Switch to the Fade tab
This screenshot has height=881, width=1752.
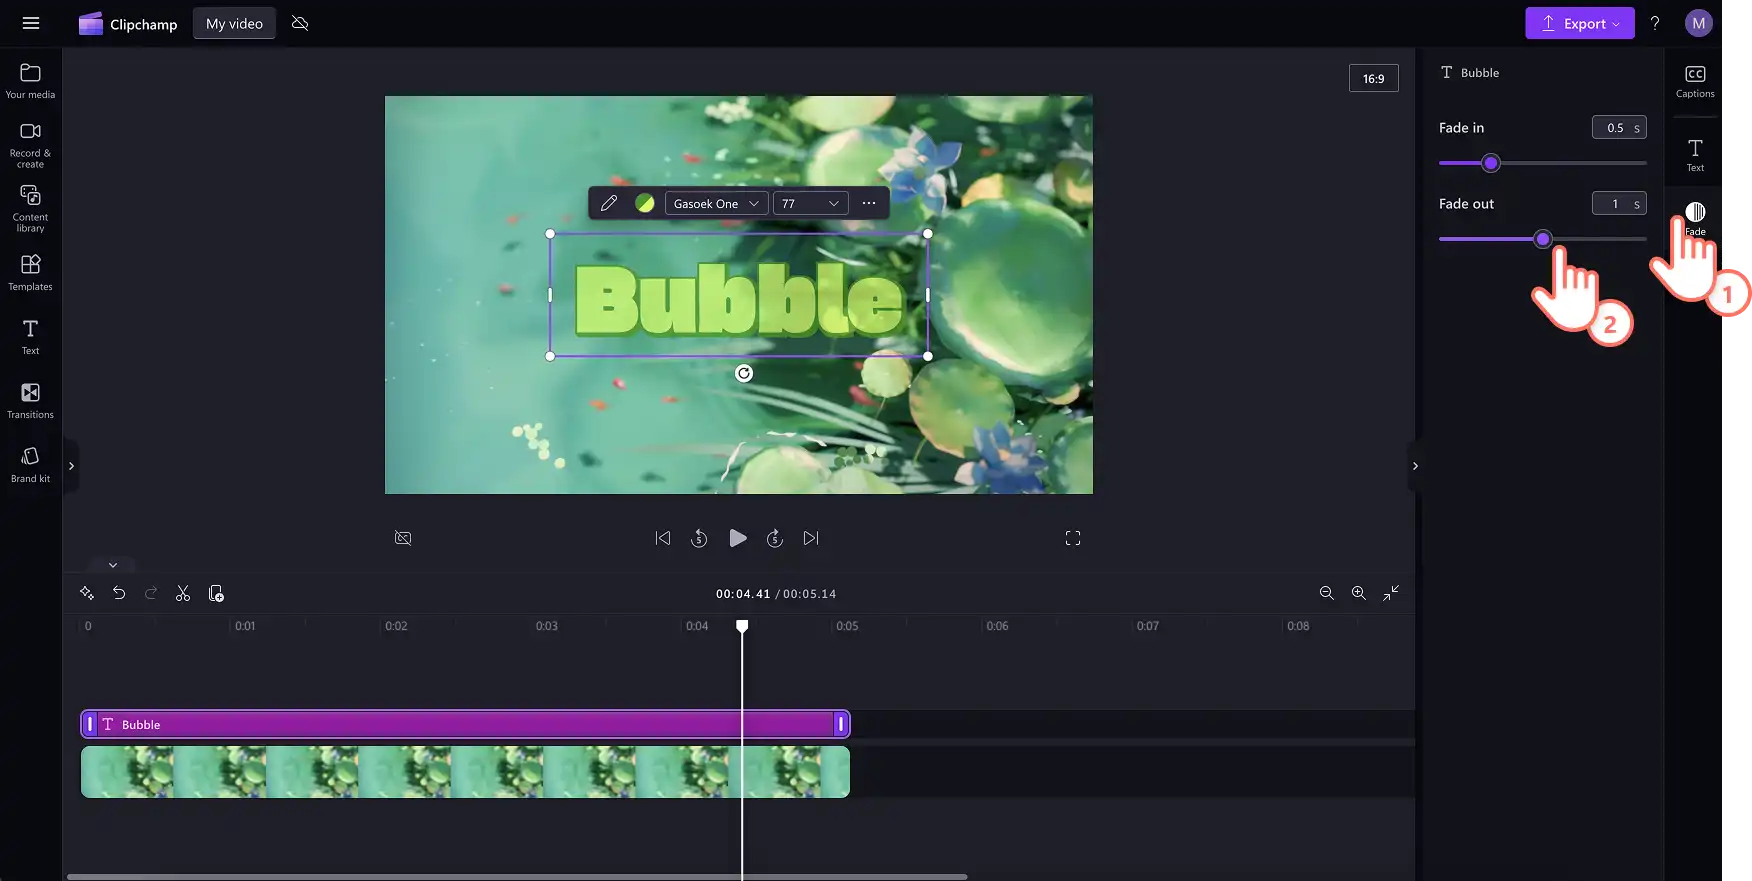pos(1695,218)
